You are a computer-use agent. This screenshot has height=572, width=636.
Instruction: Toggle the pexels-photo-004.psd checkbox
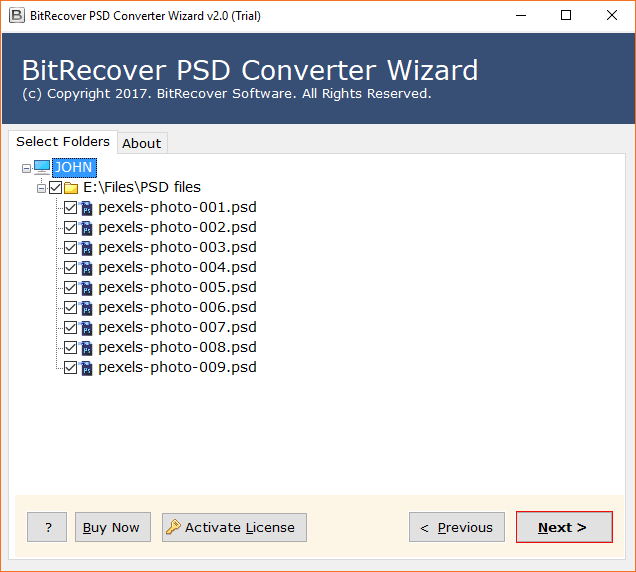point(71,268)
